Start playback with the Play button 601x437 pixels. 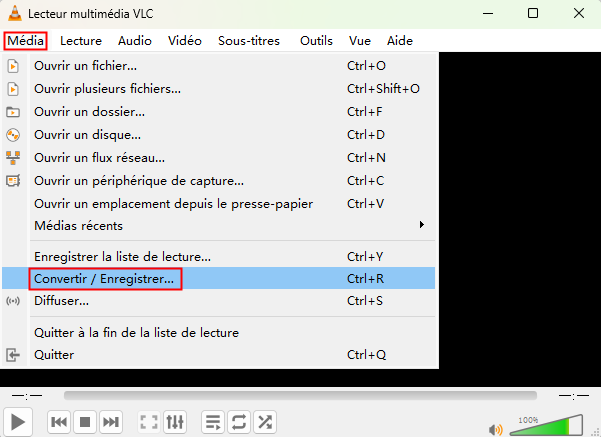(x=18, y=422)
